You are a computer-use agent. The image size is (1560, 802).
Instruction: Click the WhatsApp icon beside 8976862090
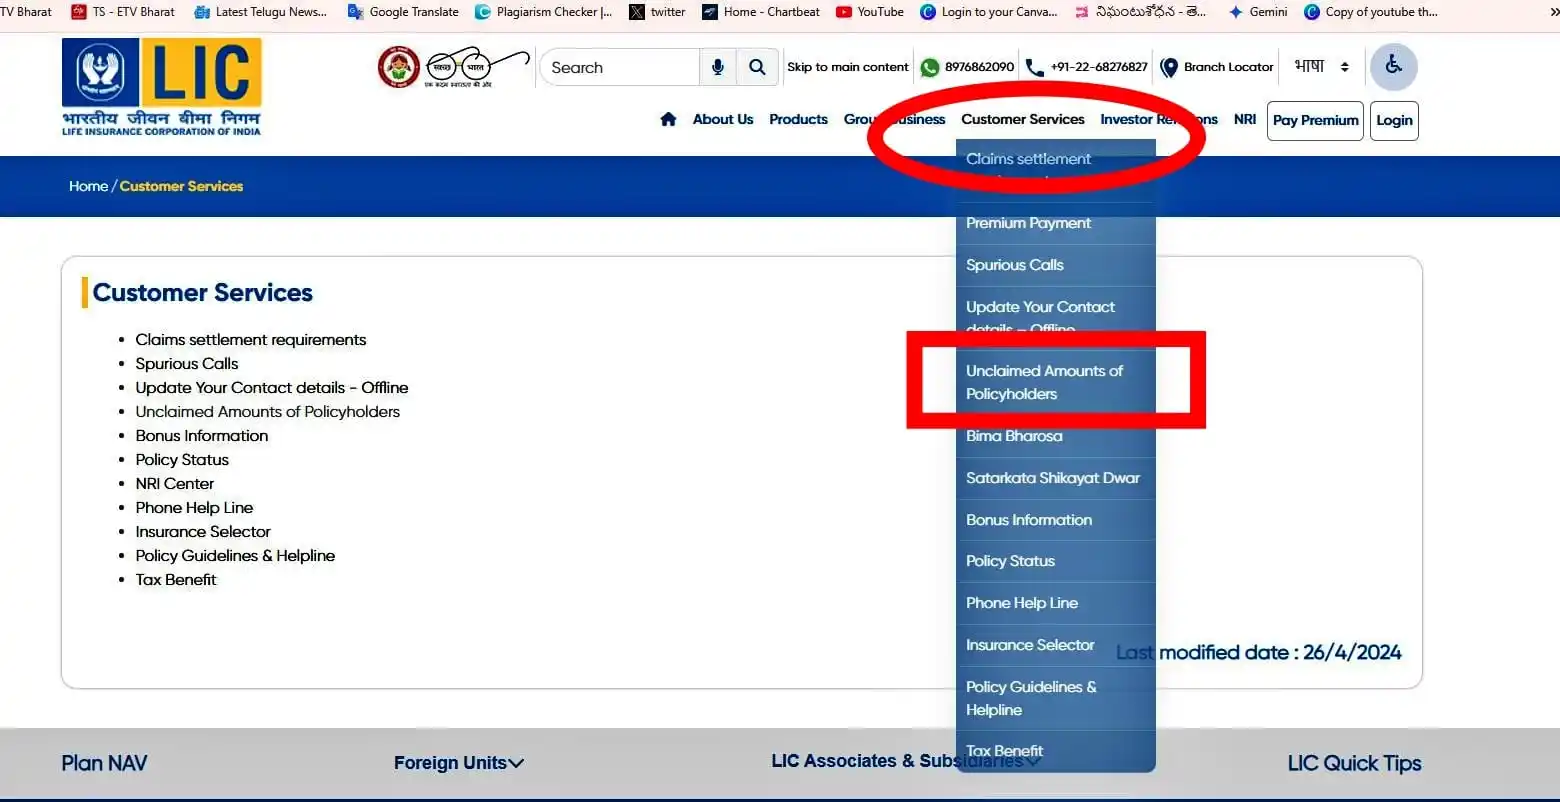(x=930, y=67)
